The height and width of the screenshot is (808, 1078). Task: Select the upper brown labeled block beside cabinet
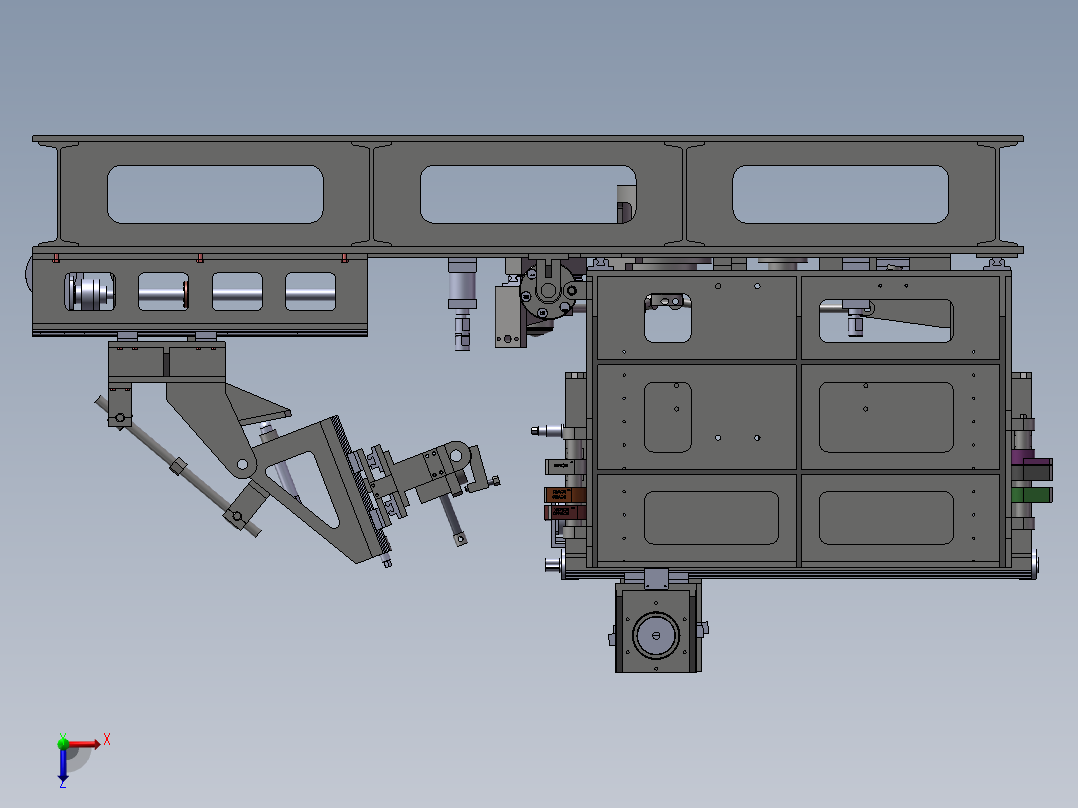[x=565, y=494]
